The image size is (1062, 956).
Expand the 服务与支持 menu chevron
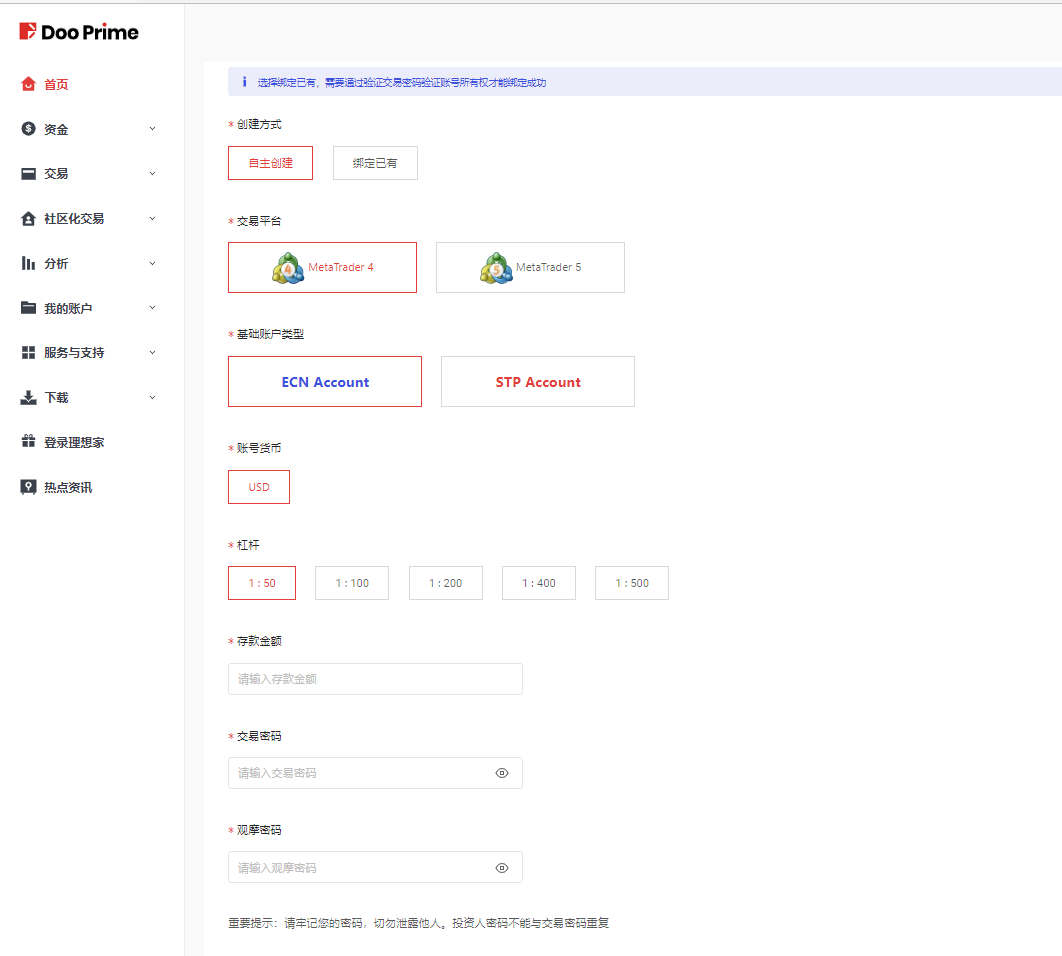tap(152, 352)
